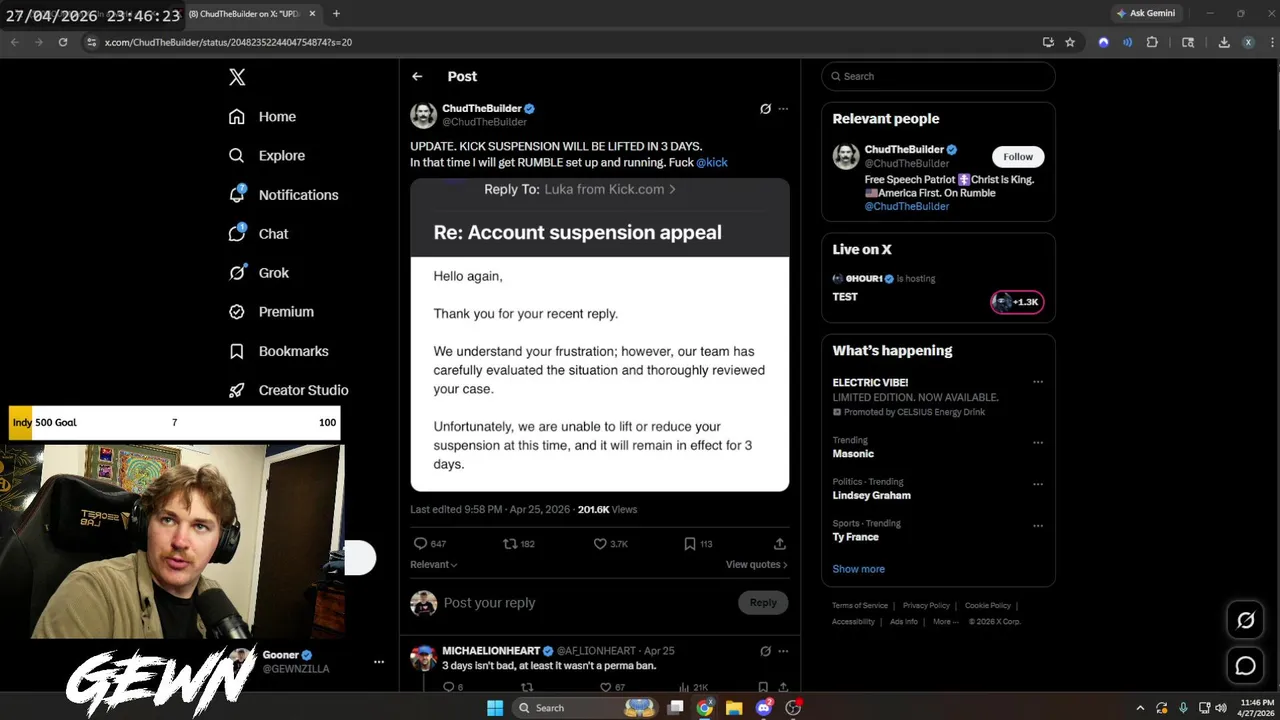Open Creator Studio in the sidebar
Viewport: 1280px width, 720px height.
(x=288, y=390)
